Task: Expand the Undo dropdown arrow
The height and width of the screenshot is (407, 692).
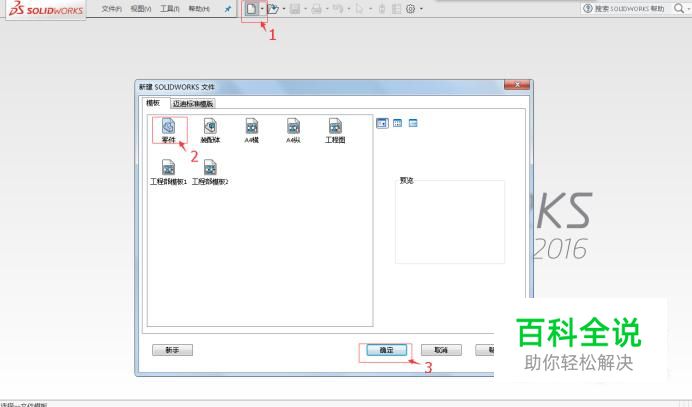Action: click(349, 9)
